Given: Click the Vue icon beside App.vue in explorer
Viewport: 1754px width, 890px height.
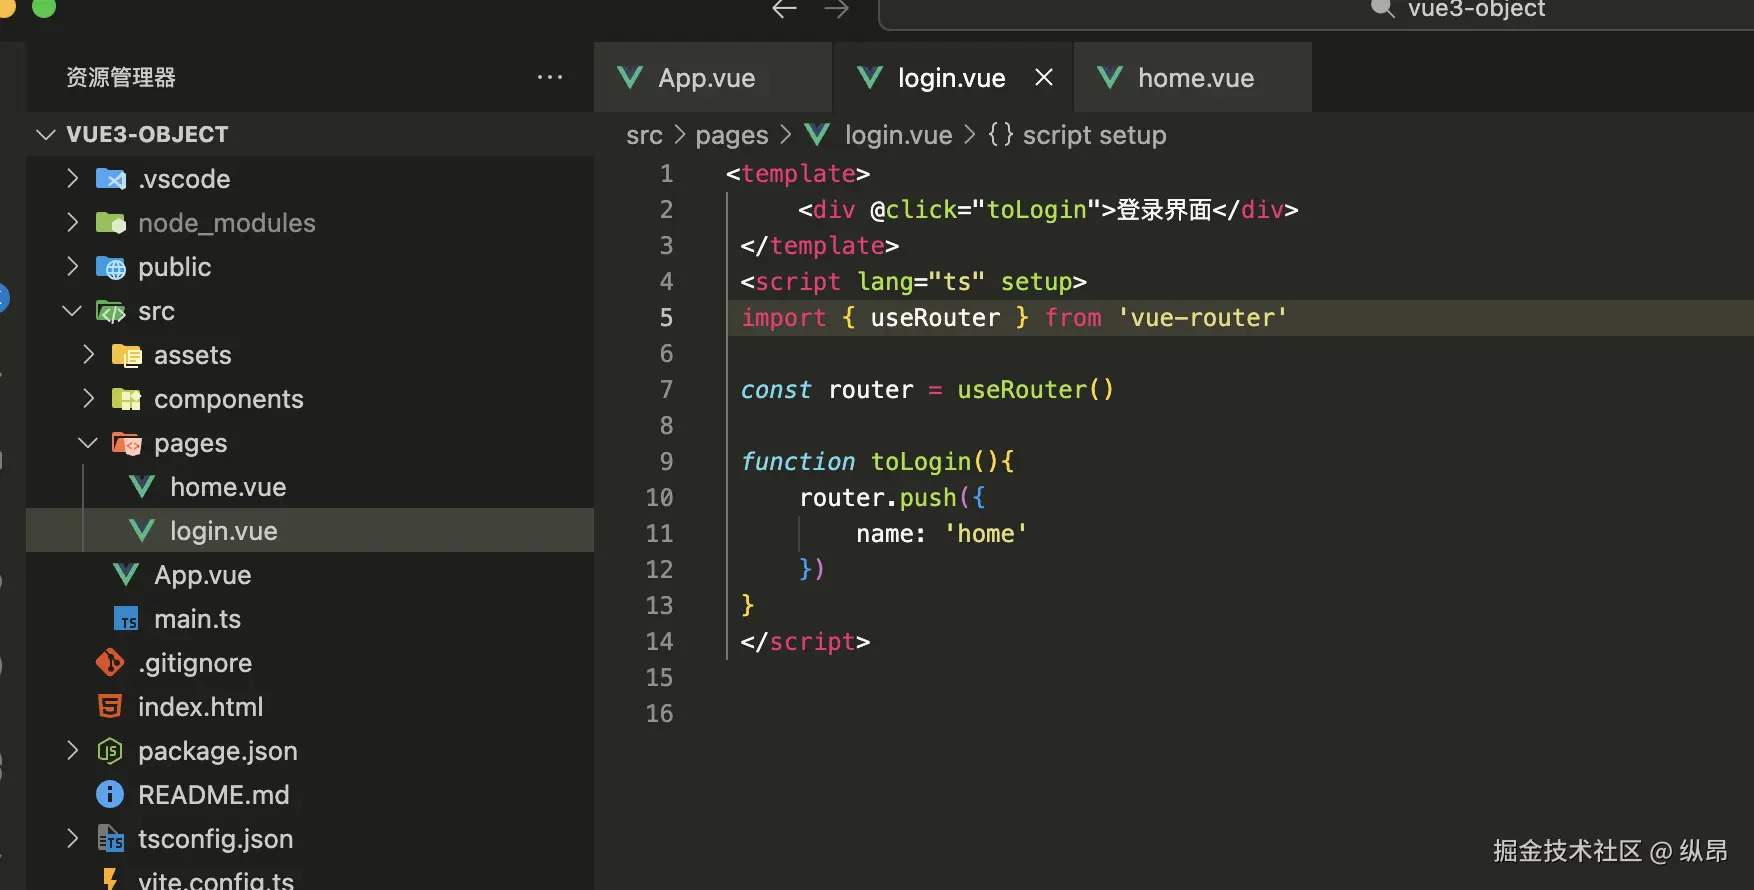Looking at the screenshot, I should [x=127, y=575].
